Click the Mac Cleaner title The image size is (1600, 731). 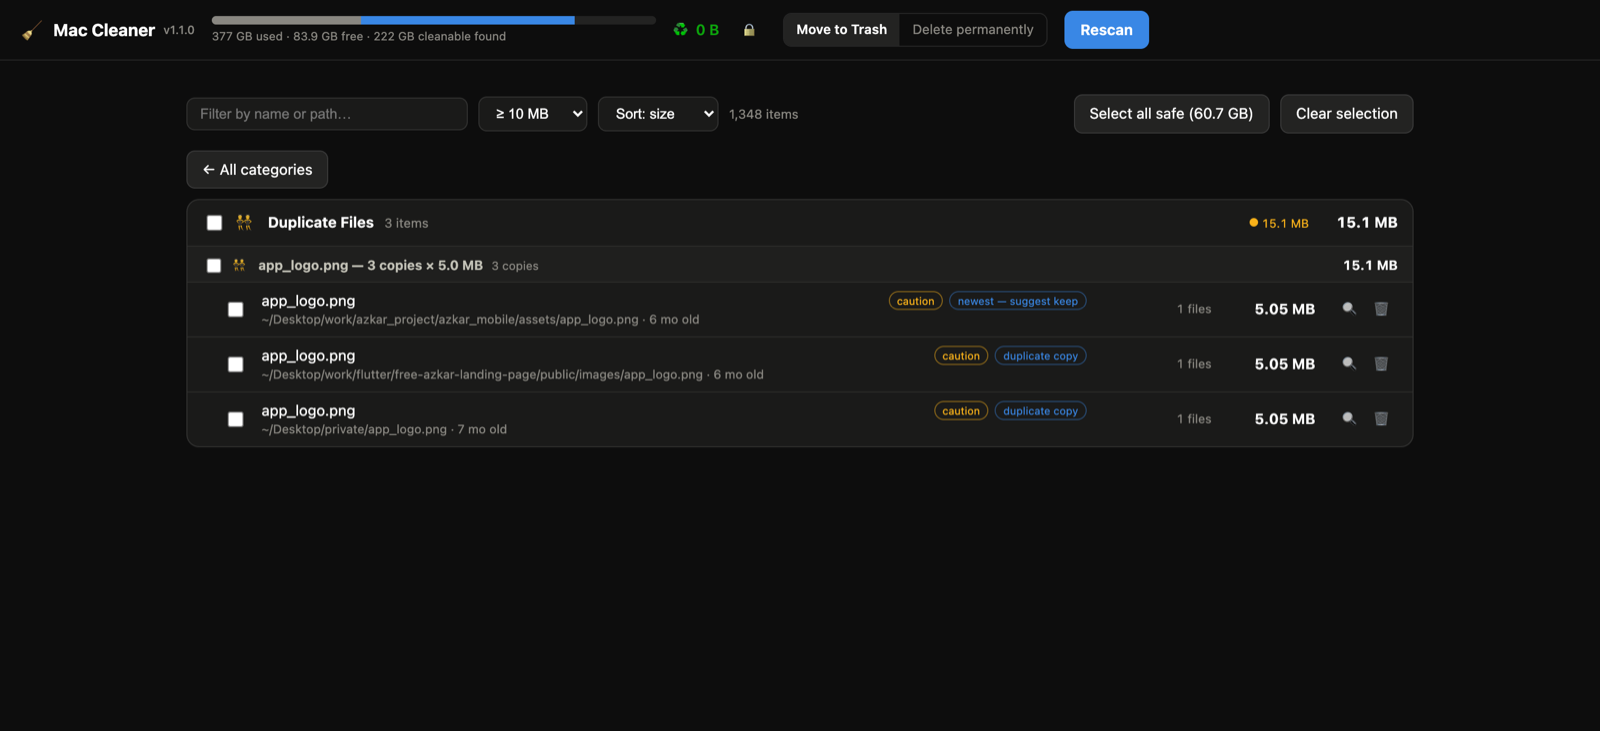pos(104,30)
